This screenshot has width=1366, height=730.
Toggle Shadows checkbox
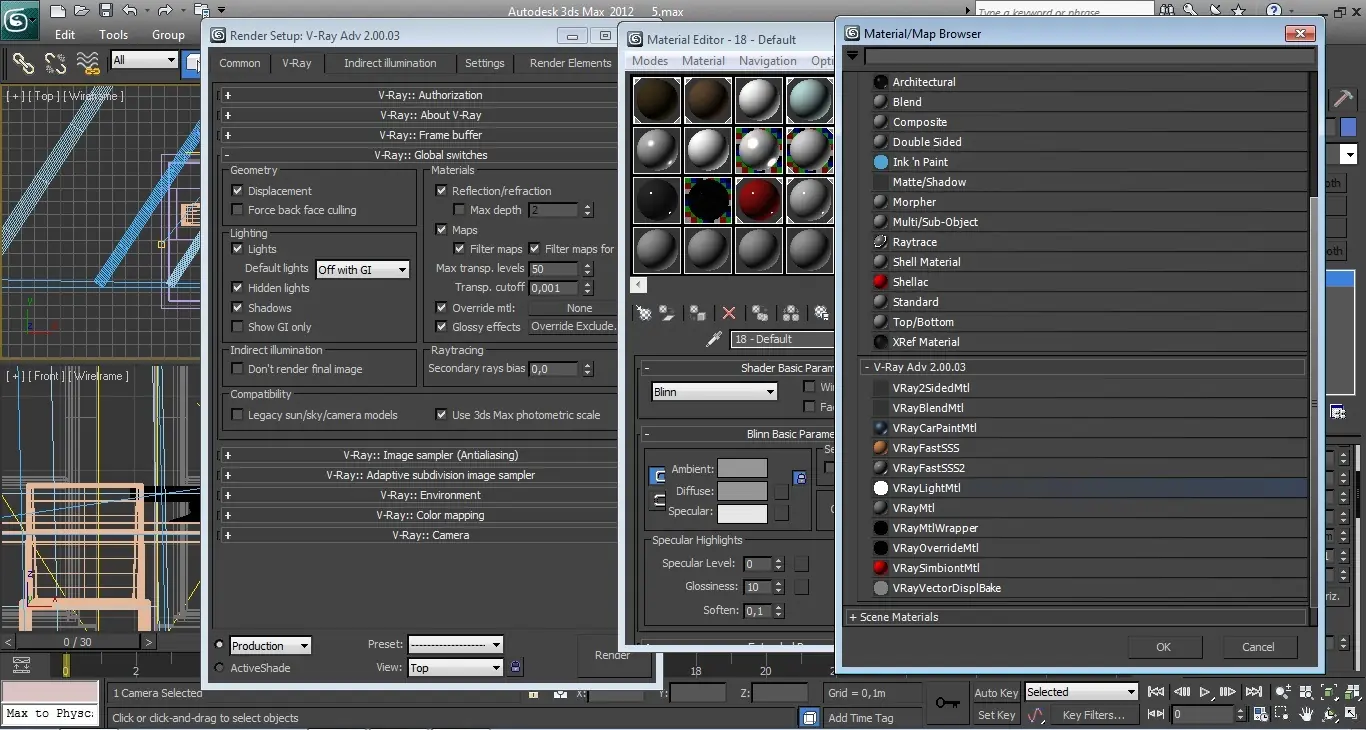(237, 308)
